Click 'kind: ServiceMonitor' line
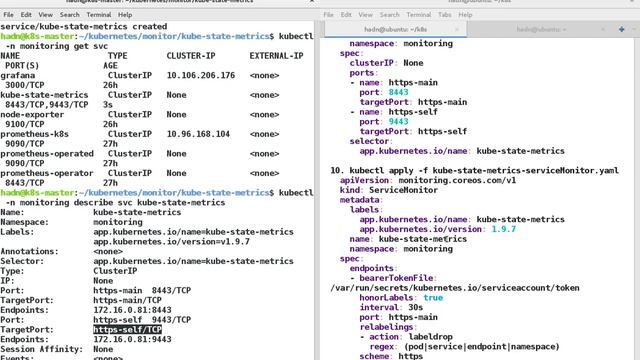Viewport: 640px width, 360px height. click(x=389, y=190)
